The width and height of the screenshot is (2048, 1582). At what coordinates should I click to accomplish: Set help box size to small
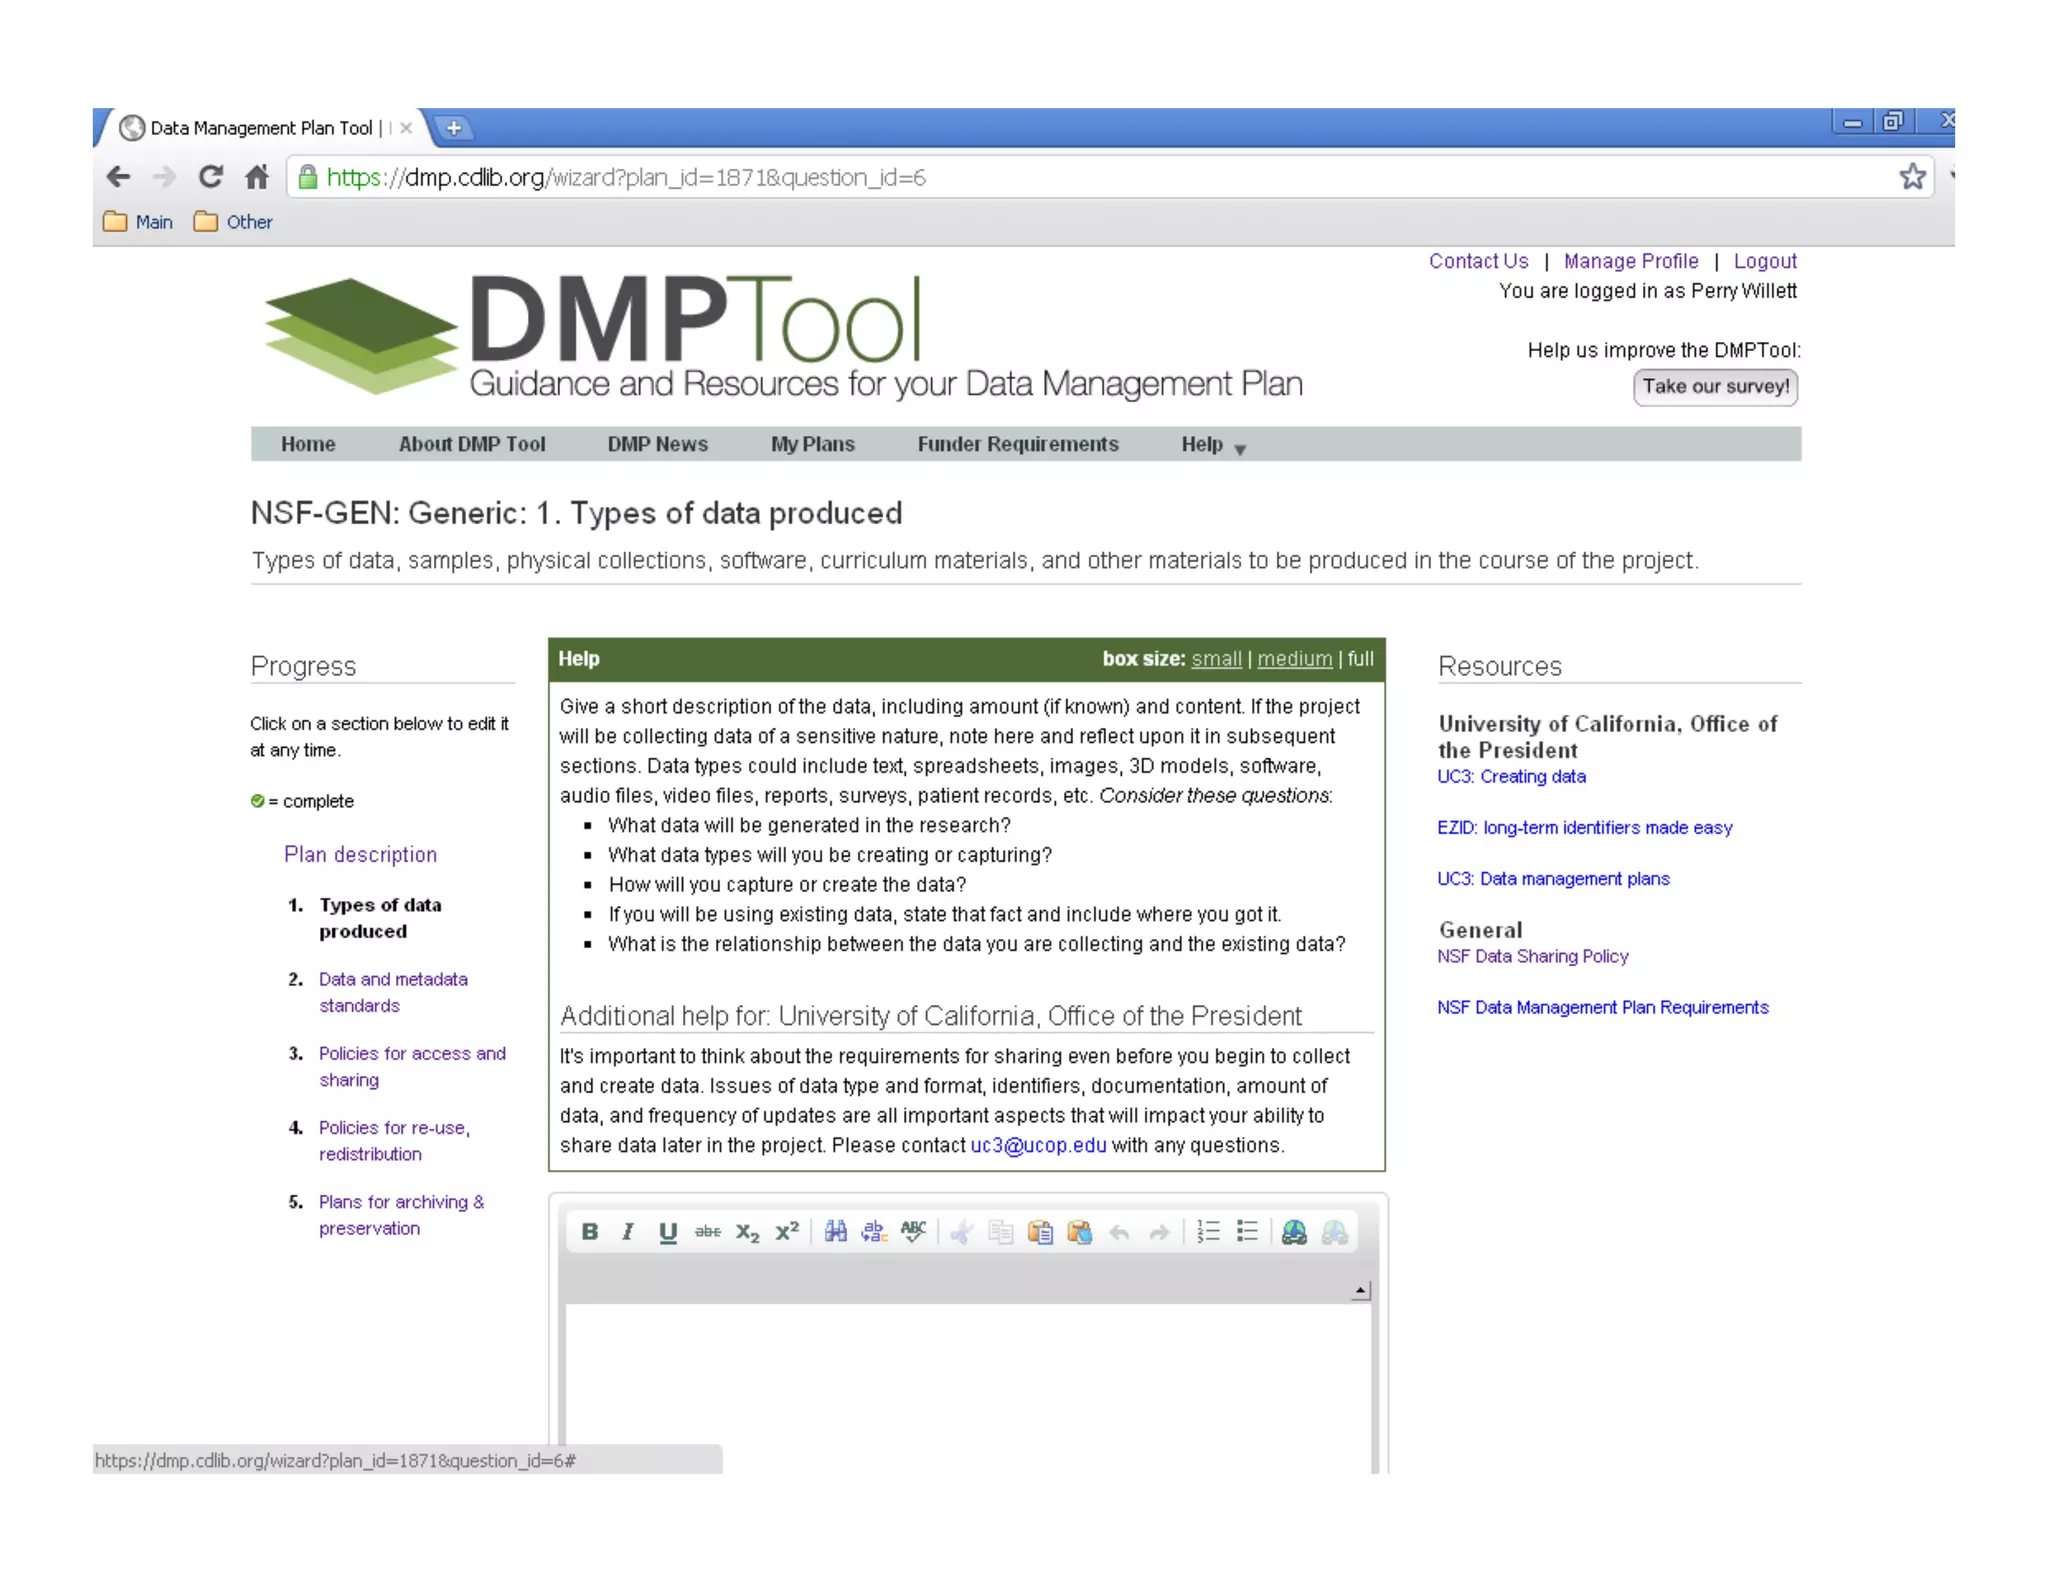point(1216,659)
